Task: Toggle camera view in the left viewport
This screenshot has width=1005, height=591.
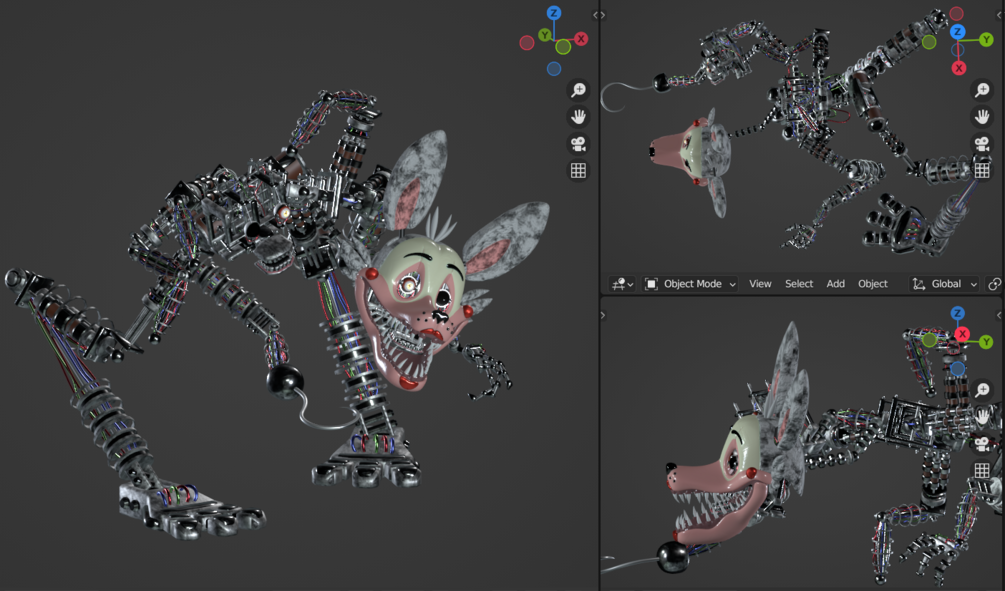Action: [x=578, y=144]
